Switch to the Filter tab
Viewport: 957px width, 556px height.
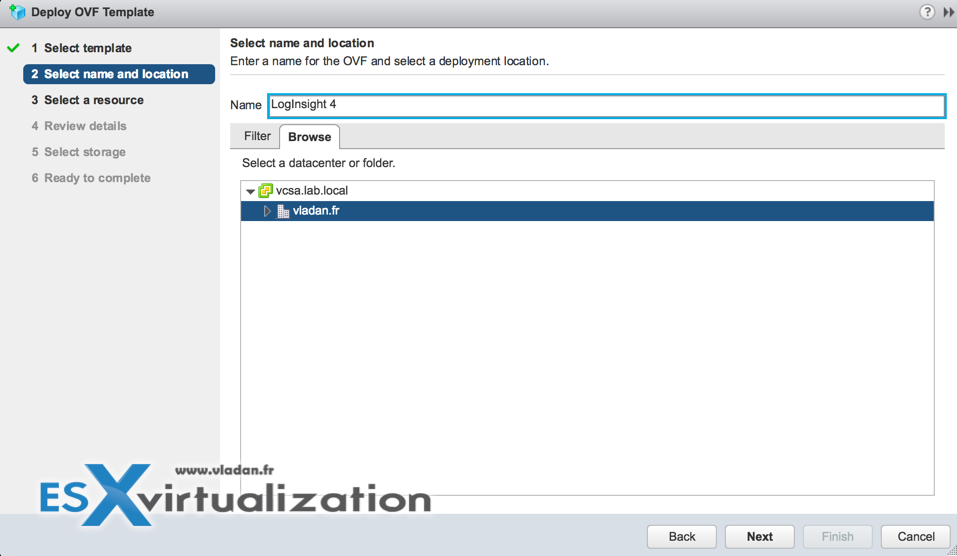[x=257, y=136]
